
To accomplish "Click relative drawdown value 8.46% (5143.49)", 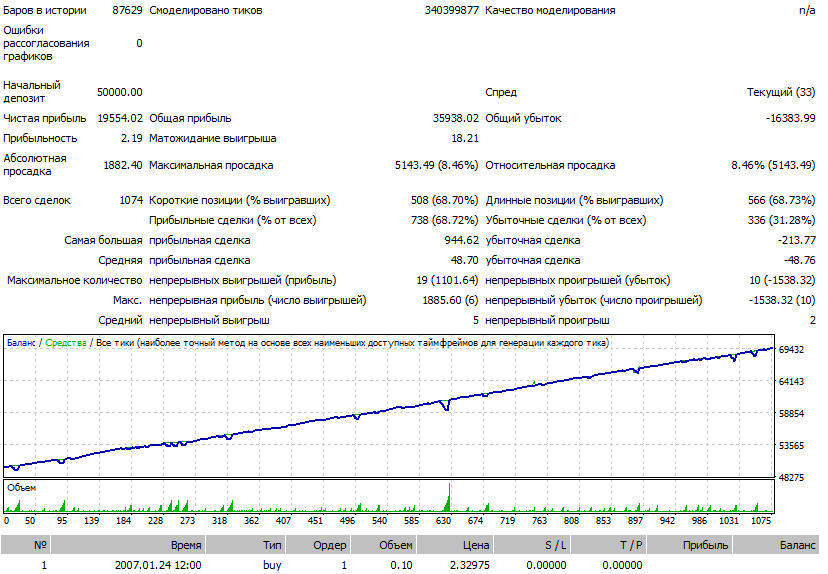I will point(773,165).
